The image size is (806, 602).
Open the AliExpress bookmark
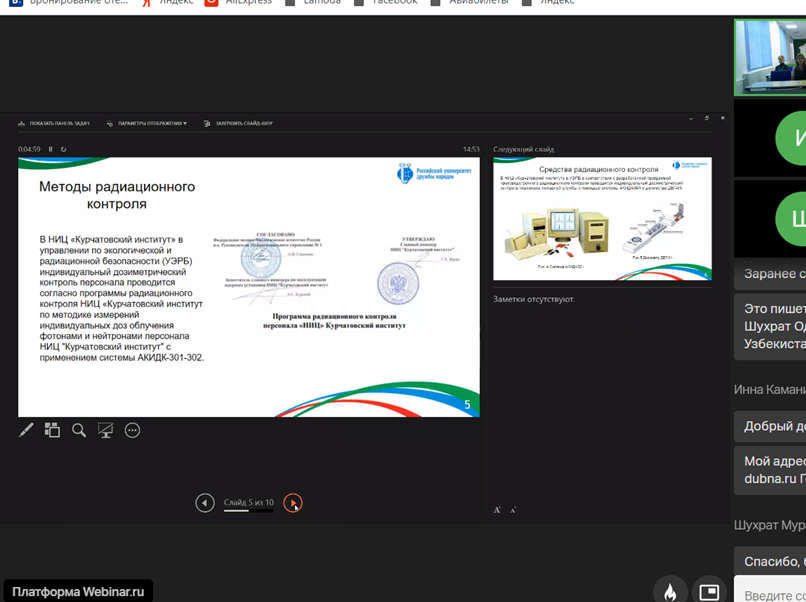pos(238,3)
